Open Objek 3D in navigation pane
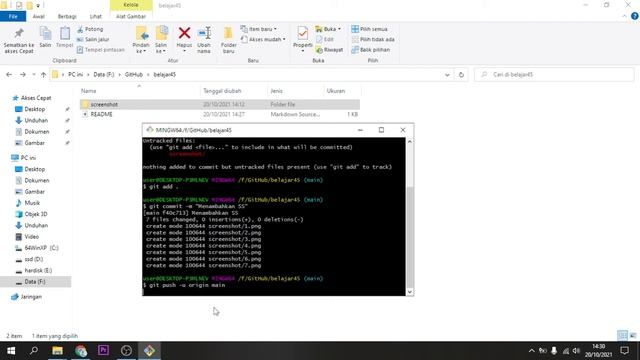Image resolution: width=640 pixels, height=360 pixels. point(36,214)
